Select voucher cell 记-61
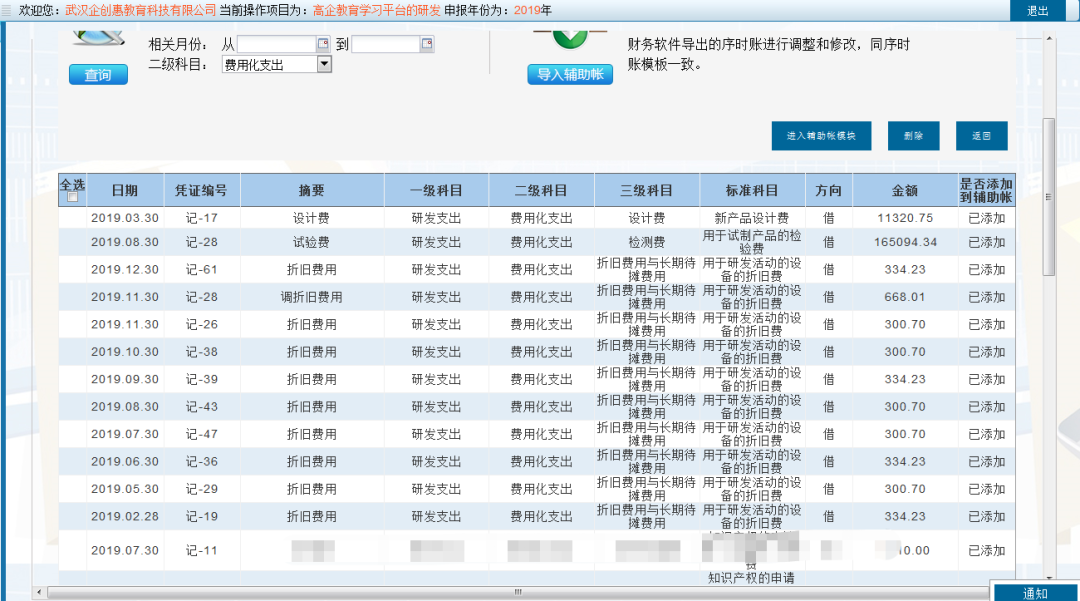The width and height of the screenshot is (1080, 601). [x=201, y=270]
